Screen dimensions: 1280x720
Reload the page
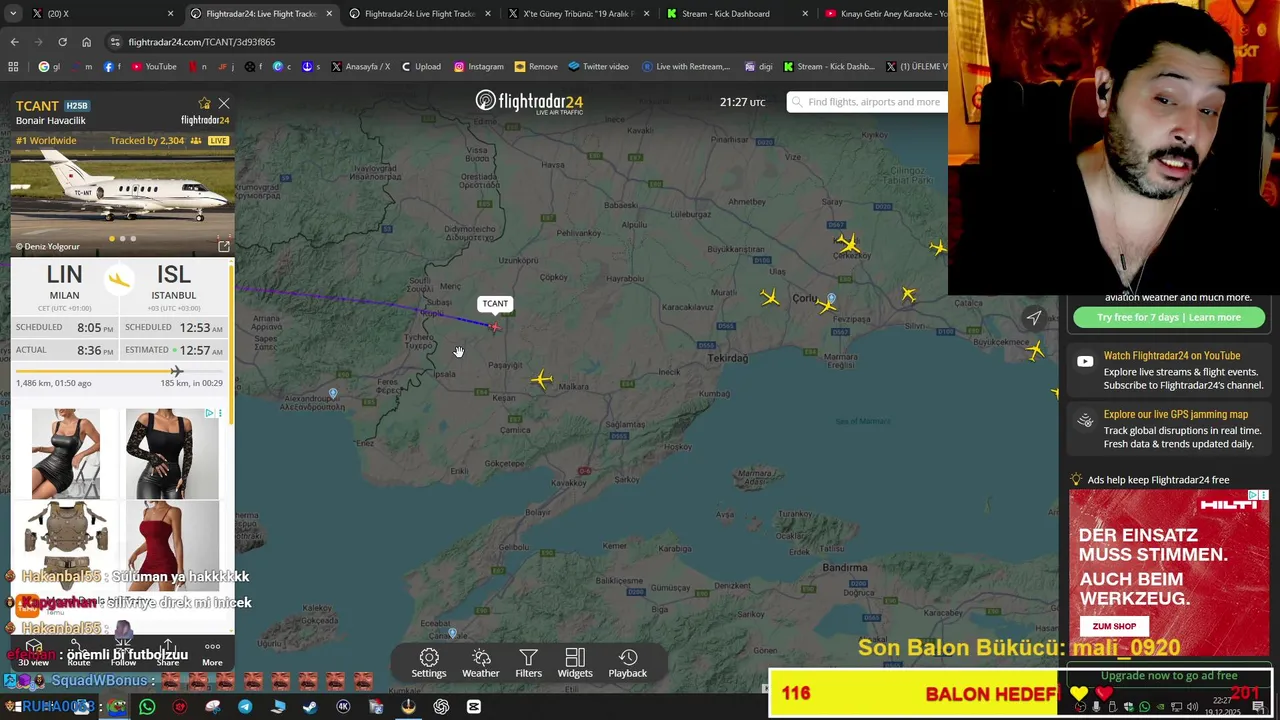point(62,42)
